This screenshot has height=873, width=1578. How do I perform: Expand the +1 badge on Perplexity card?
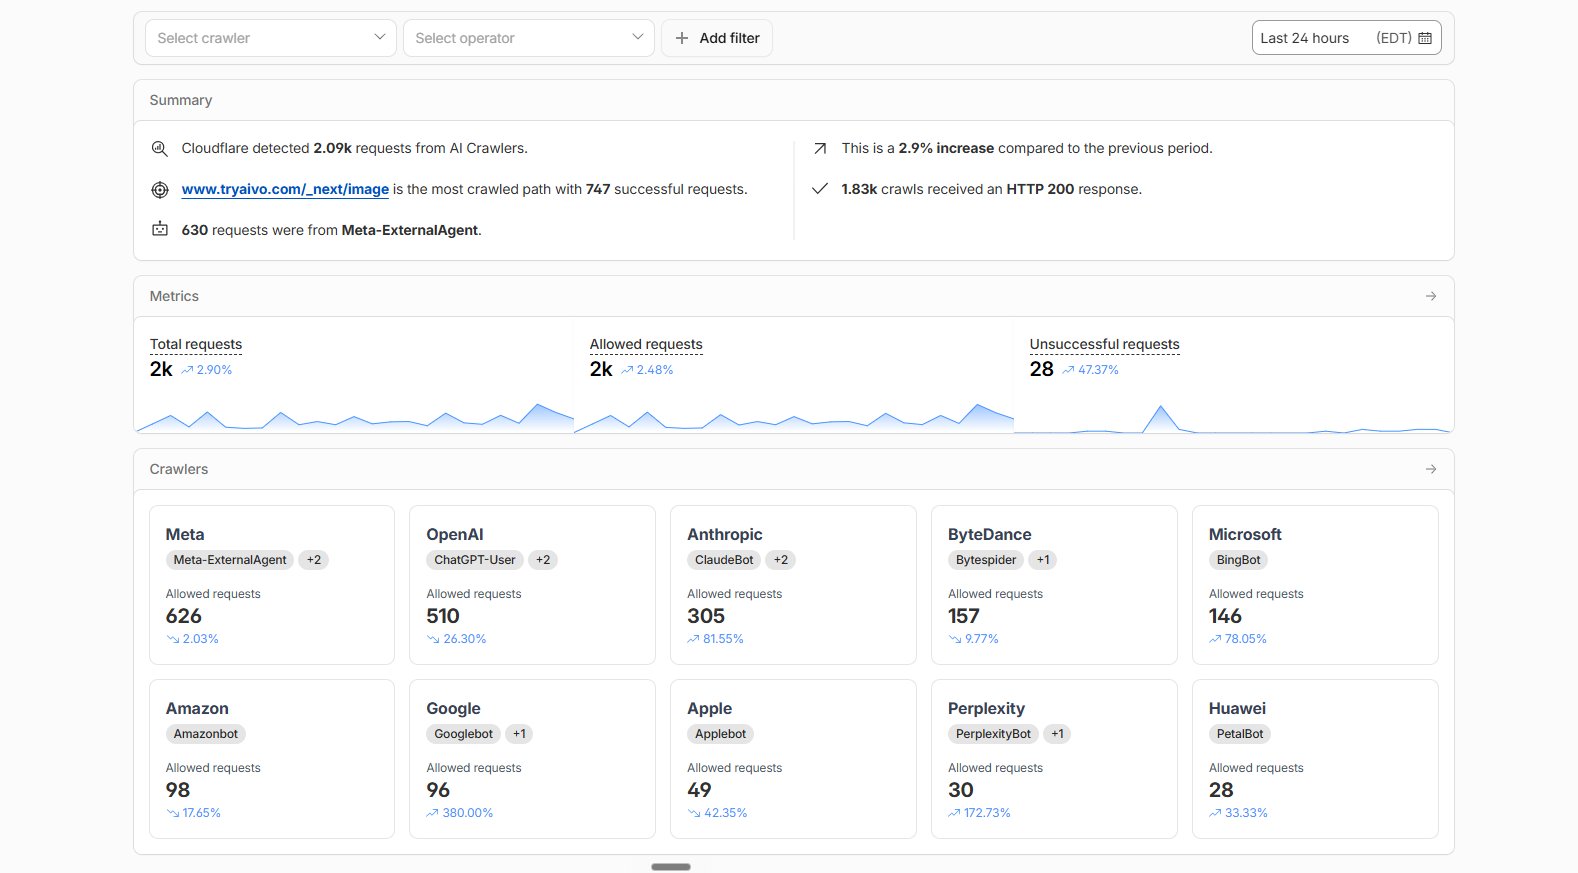tap(1057, 734)
